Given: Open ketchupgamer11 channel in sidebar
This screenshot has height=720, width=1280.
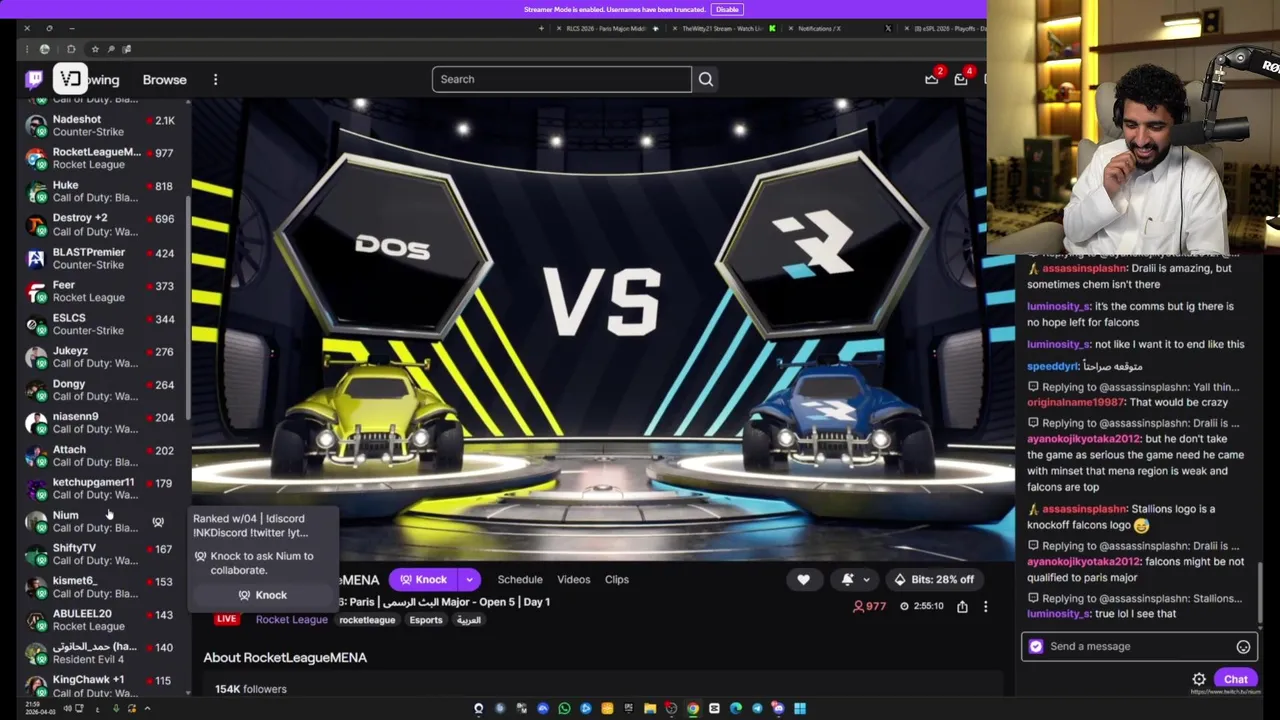Looking at the screenshot, I should 100,489.
